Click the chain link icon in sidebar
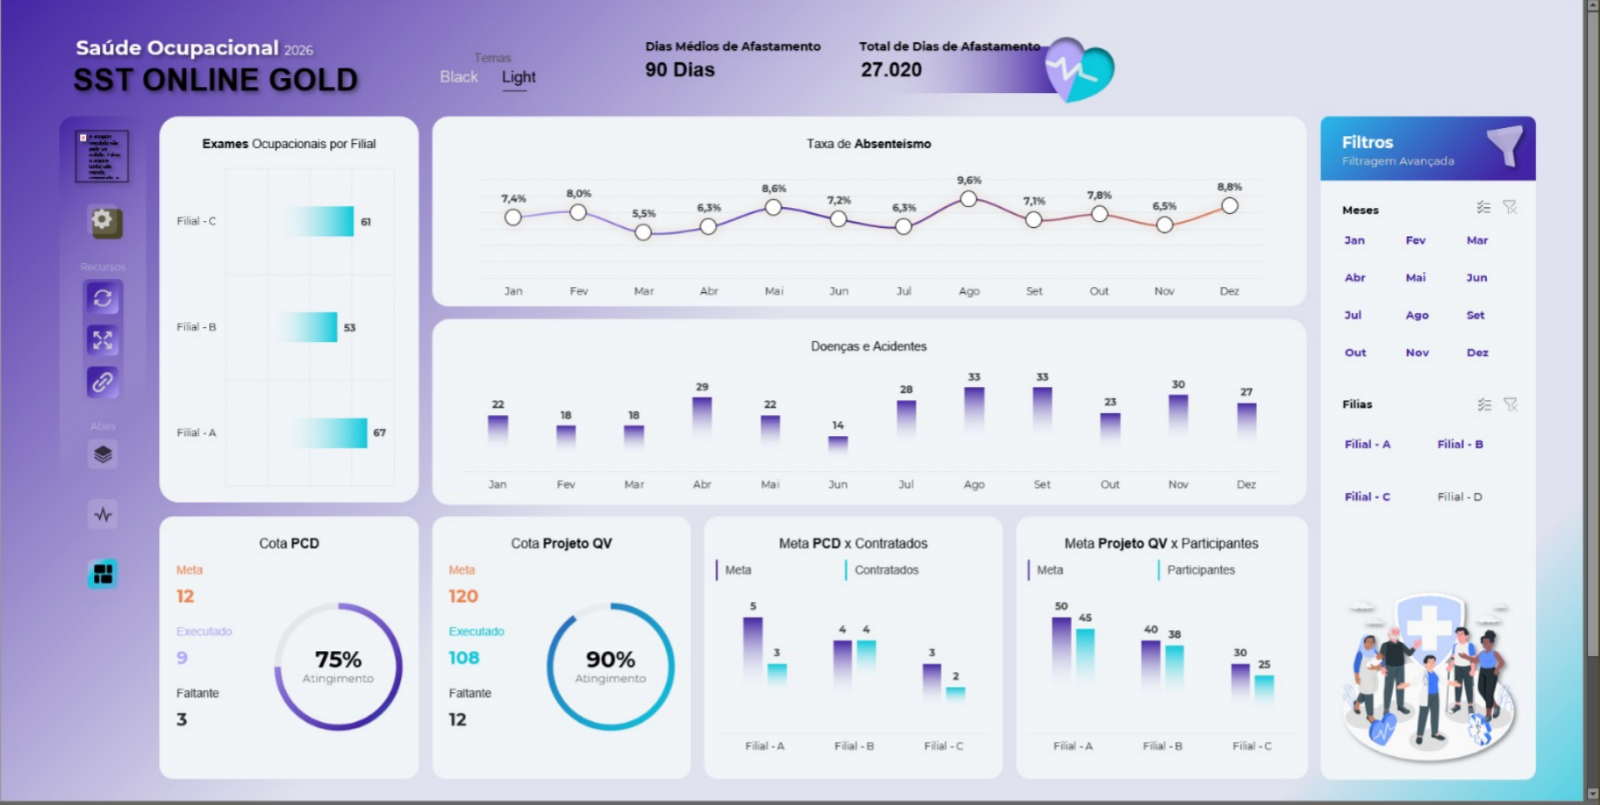Viewport: 1600px width, 805px height. [102, 382]
